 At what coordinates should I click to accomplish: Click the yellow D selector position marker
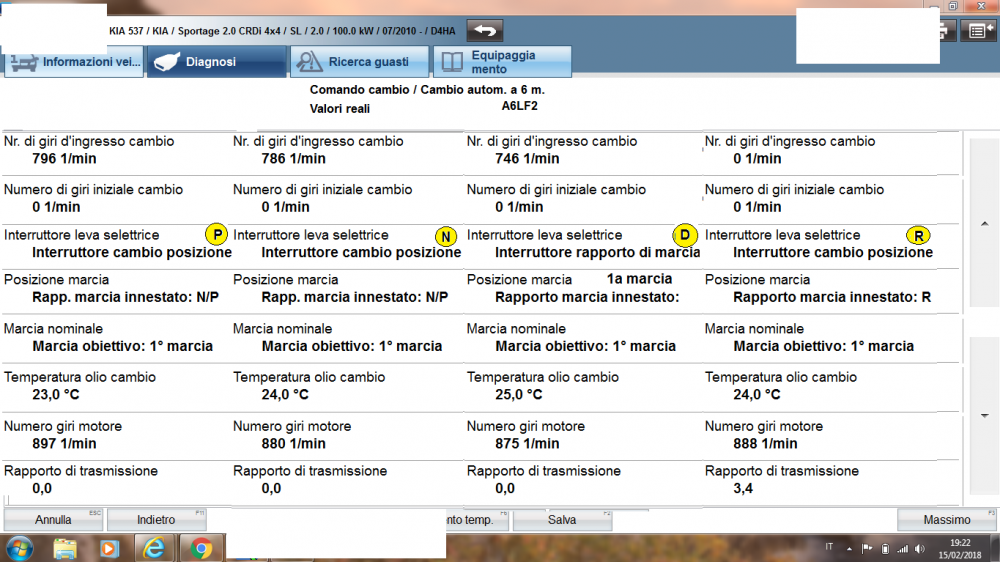pos(685,235)
